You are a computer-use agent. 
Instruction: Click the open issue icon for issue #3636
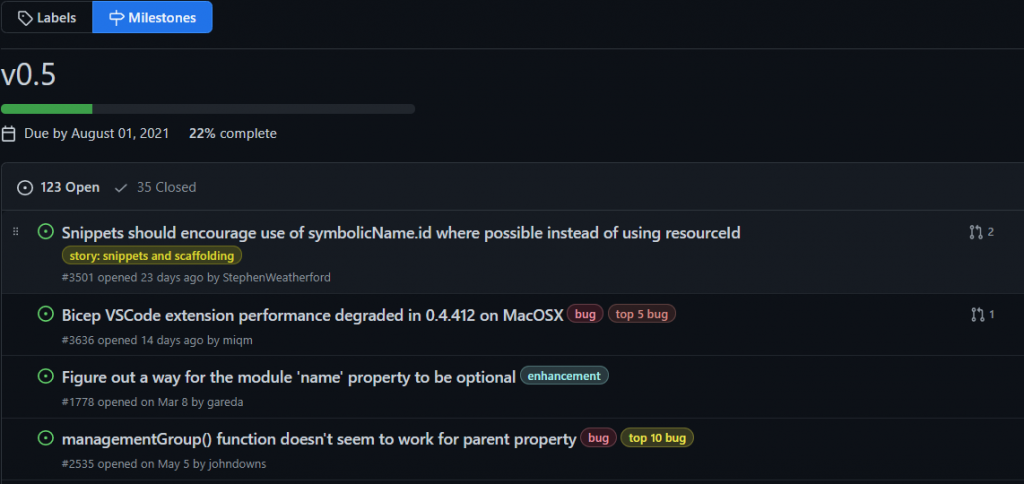click(x=45, y=314)
